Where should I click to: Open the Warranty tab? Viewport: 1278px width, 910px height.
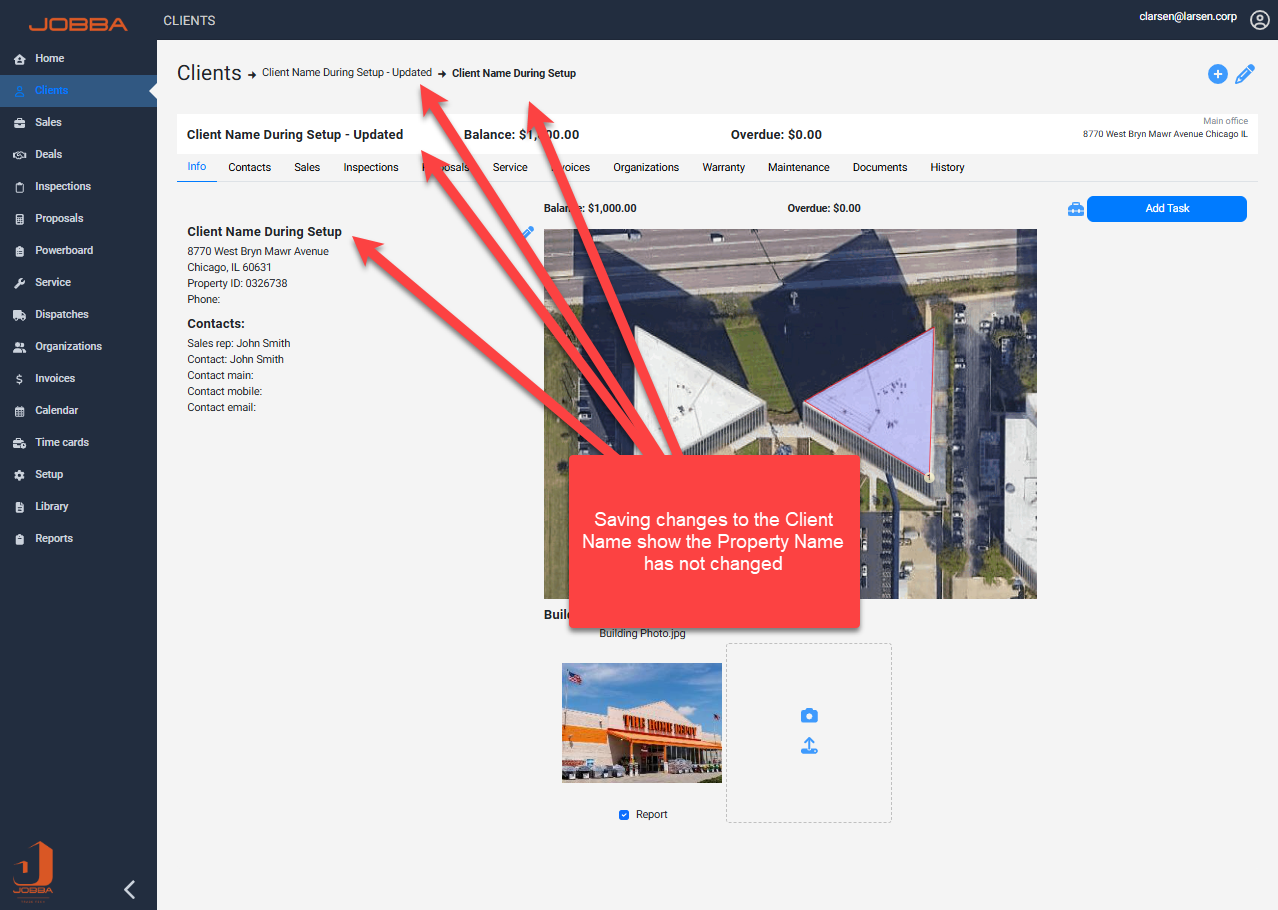723,167
